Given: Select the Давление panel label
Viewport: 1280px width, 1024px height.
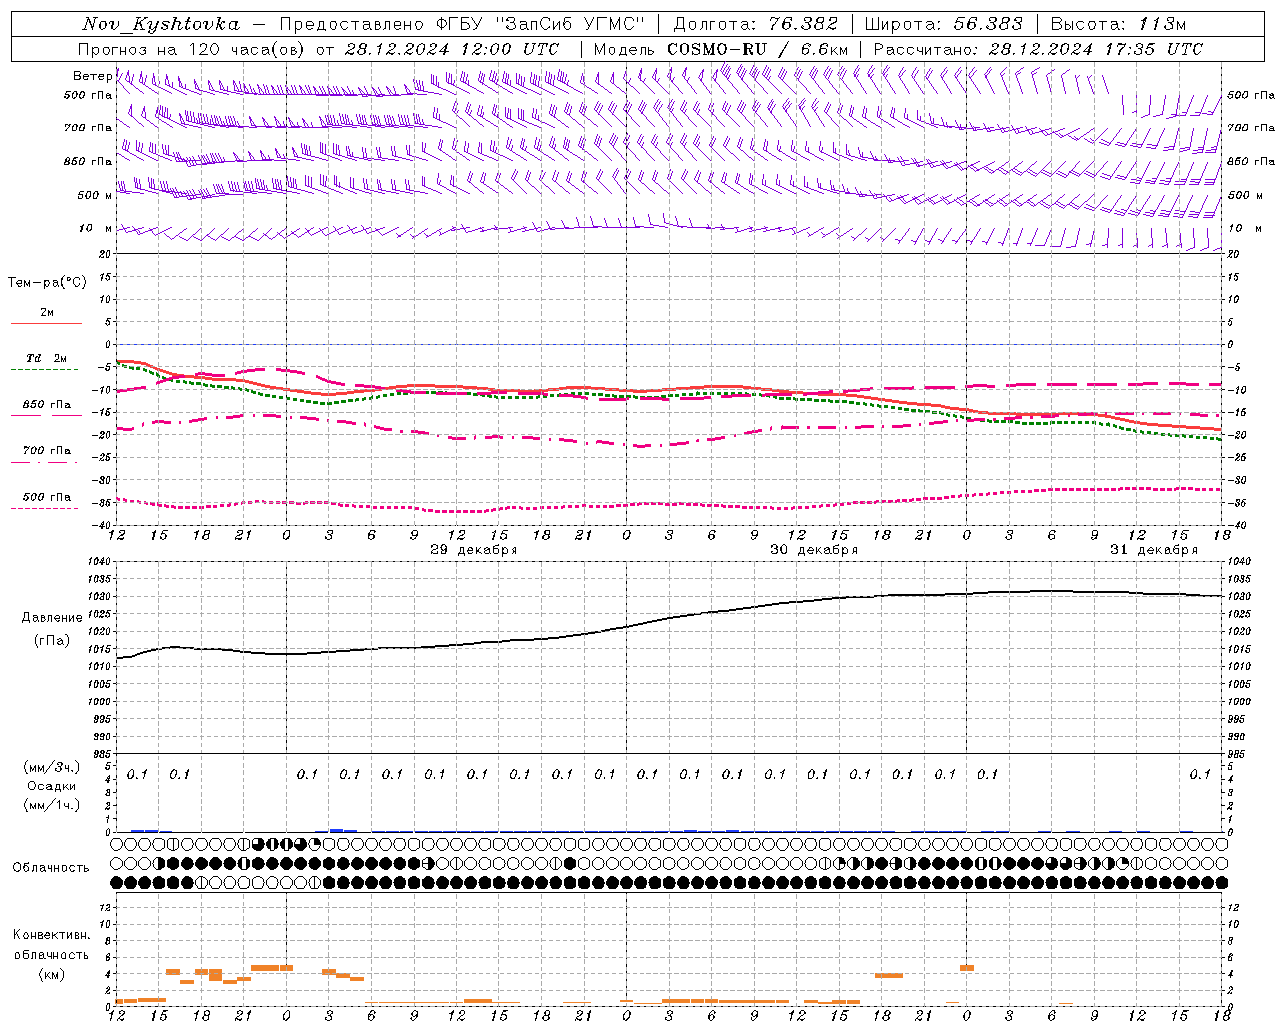Looking at the screenshot, I should click(x=52, y=618).
